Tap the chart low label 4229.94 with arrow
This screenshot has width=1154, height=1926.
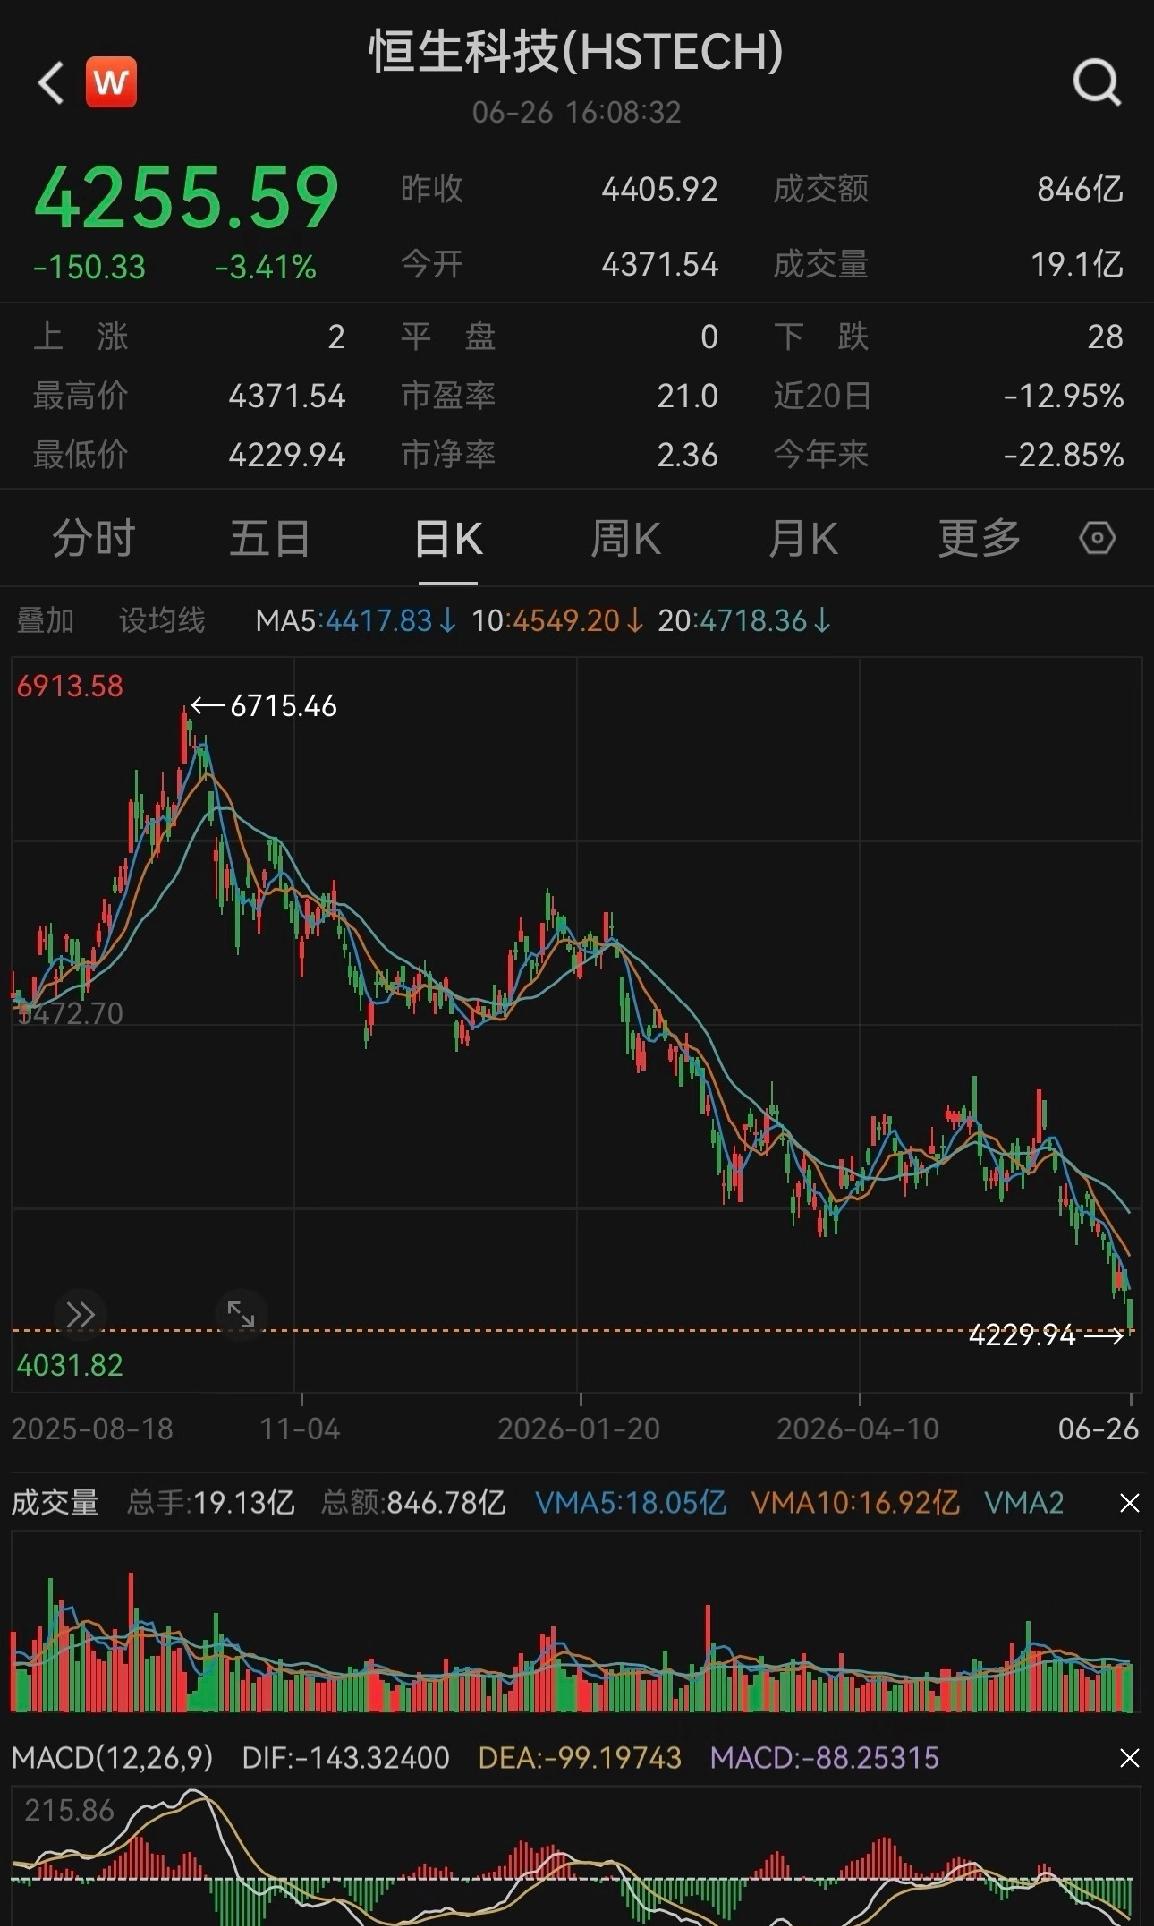click(x=1046, y=1335)
